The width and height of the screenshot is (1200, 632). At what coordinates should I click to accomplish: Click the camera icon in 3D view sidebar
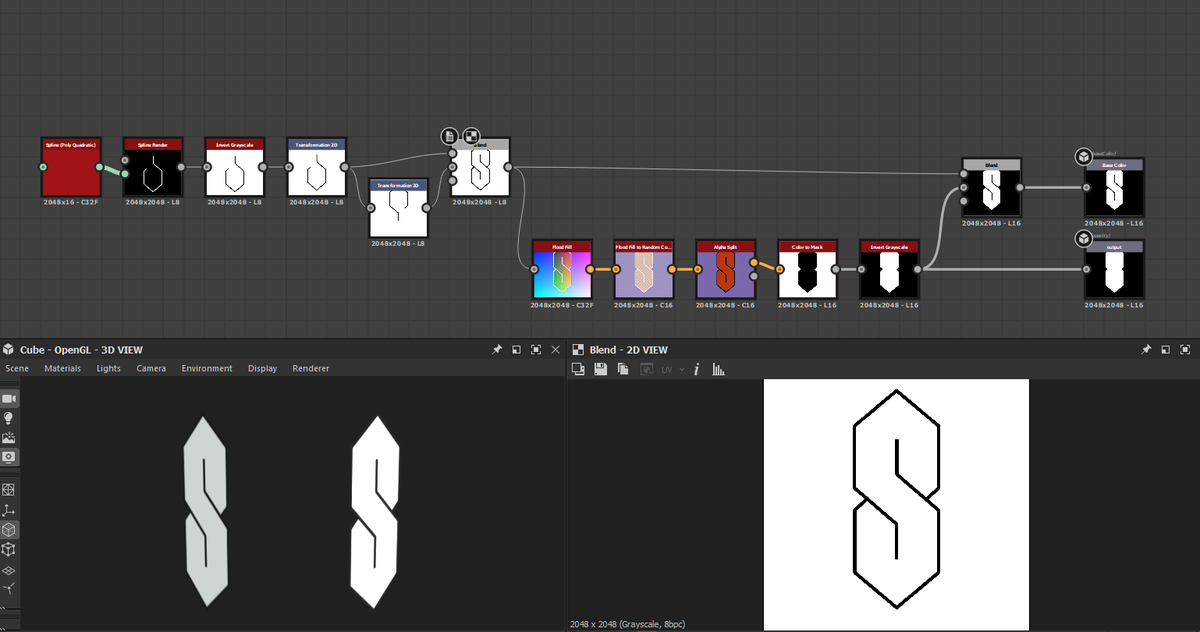[x=9, y=399]
